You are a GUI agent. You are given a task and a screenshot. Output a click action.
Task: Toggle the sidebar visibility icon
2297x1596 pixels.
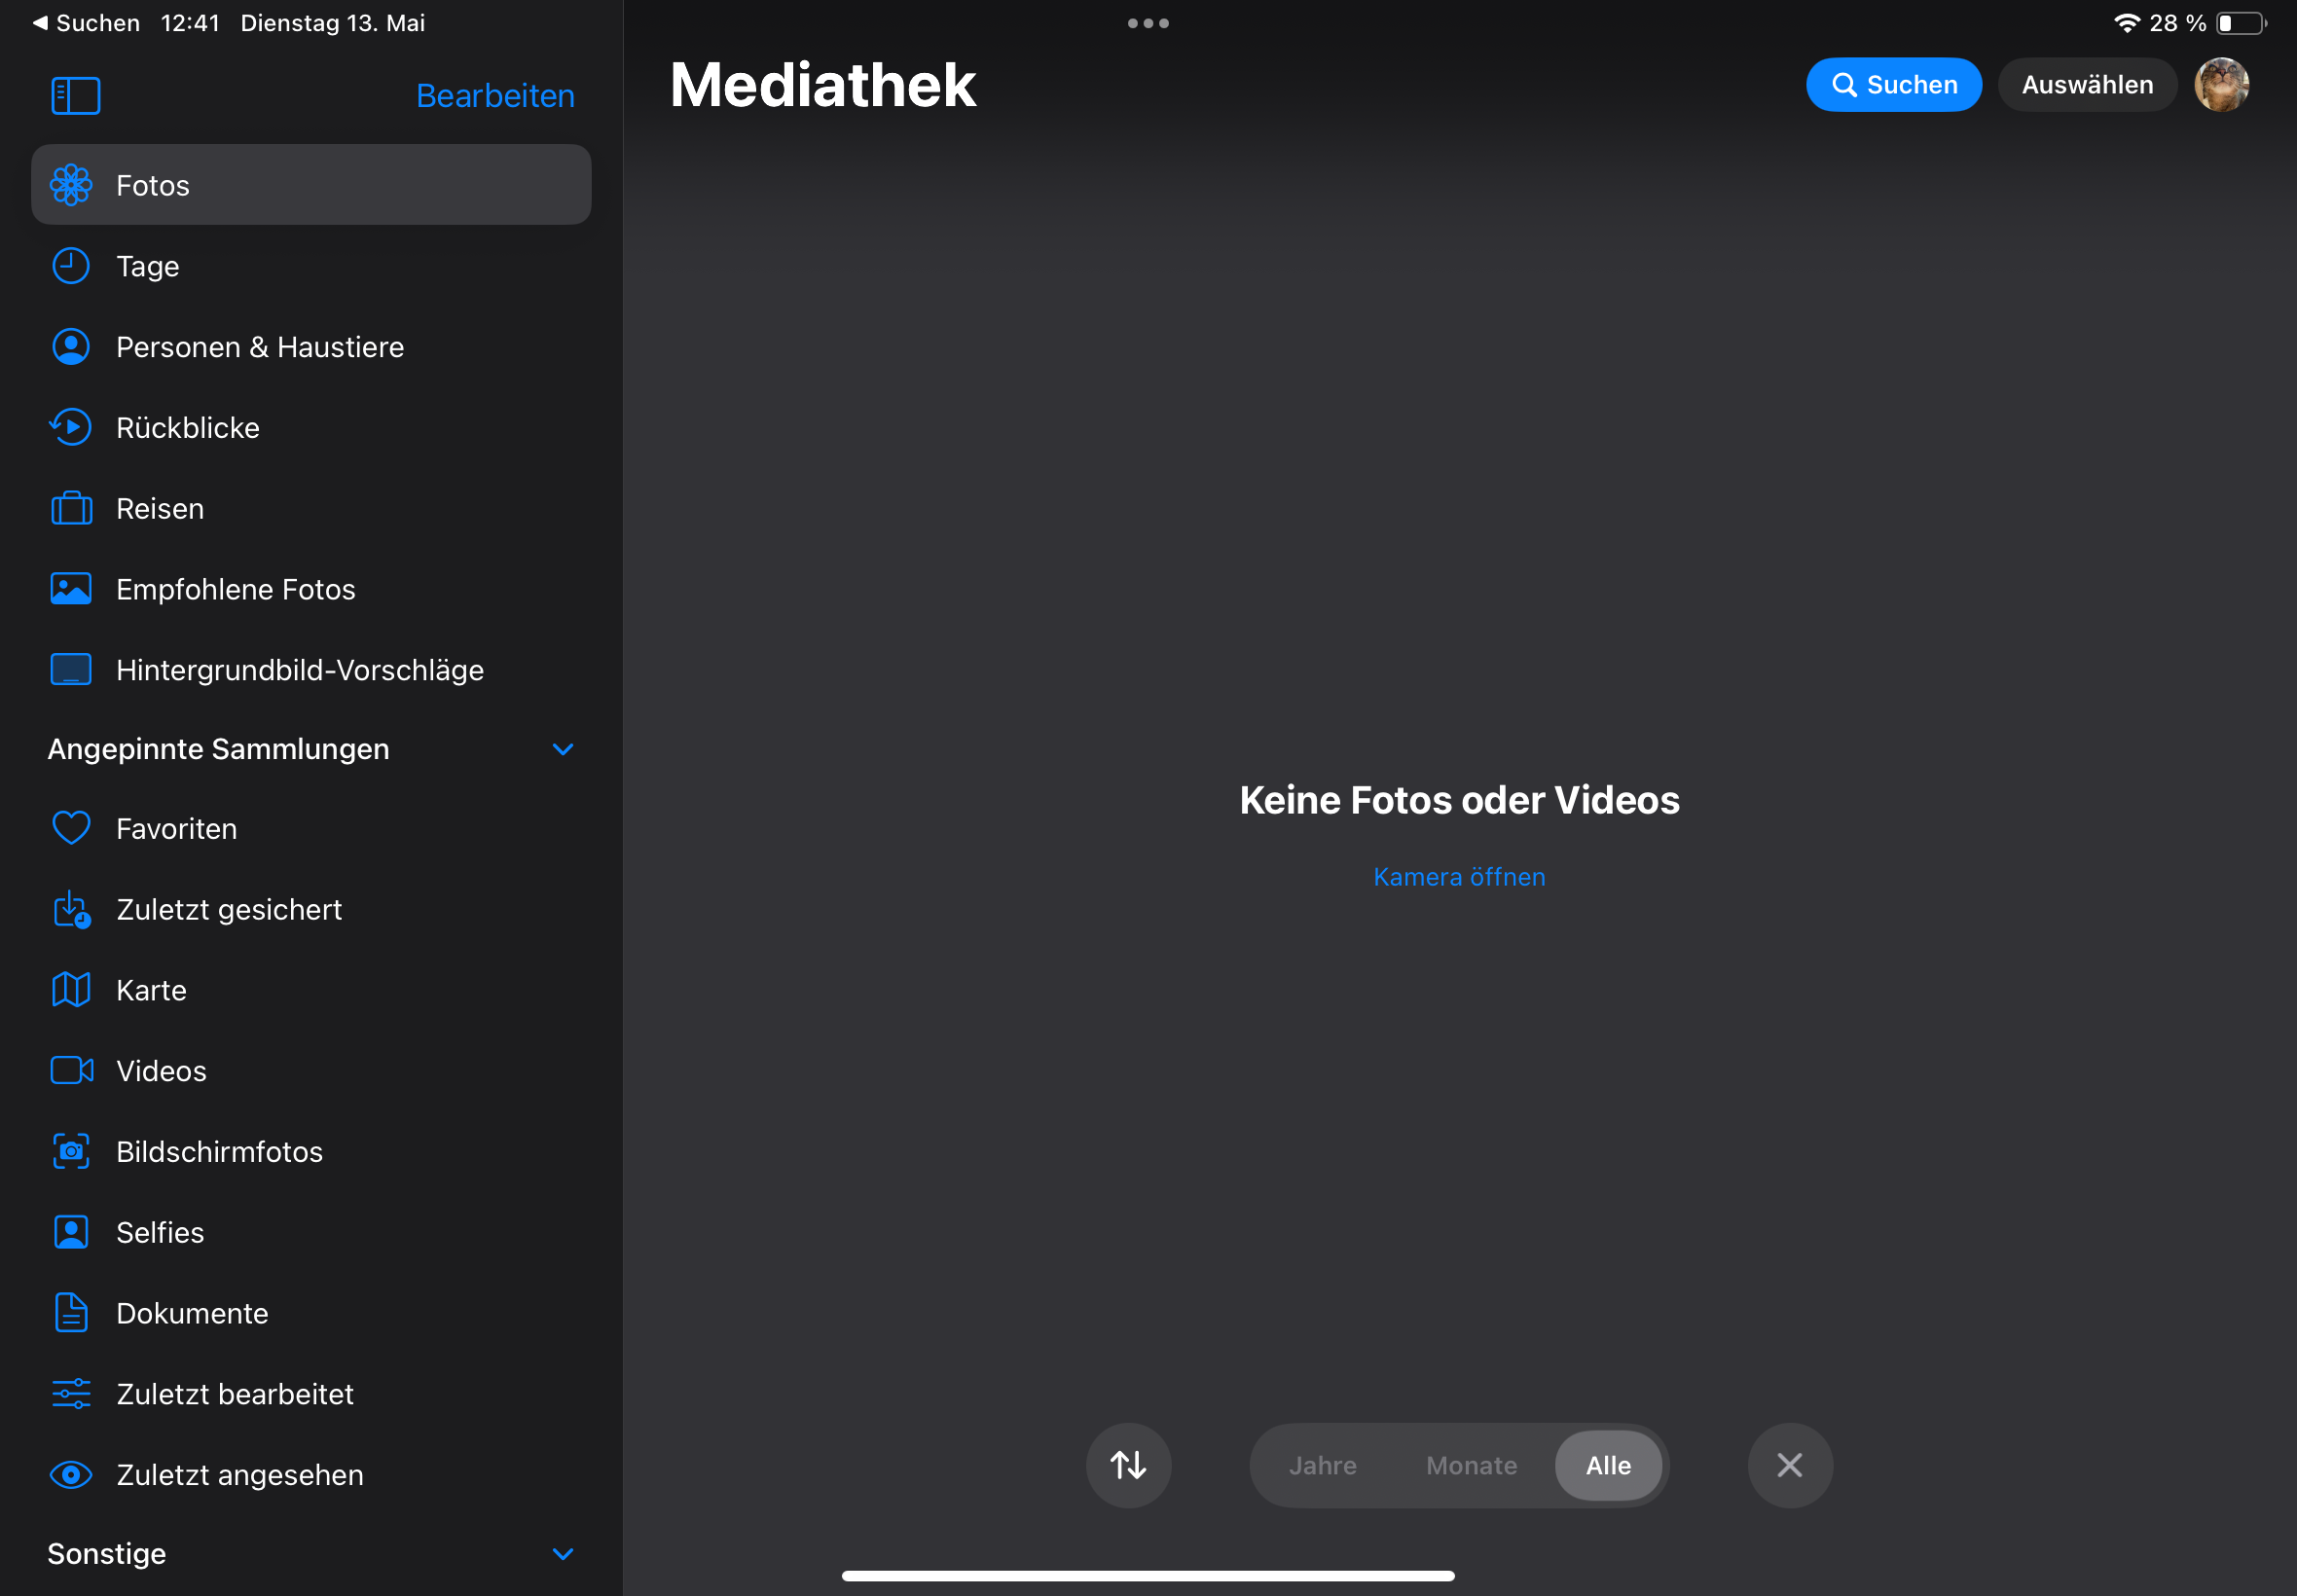76,96
